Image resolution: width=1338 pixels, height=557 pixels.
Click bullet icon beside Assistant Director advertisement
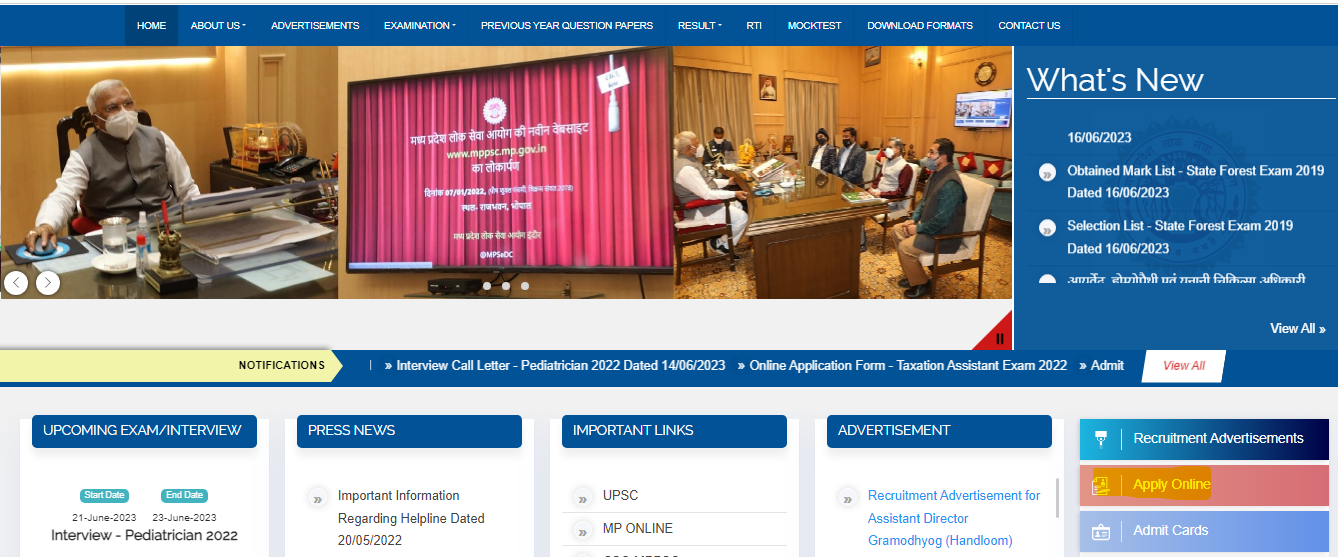(848, 497)
